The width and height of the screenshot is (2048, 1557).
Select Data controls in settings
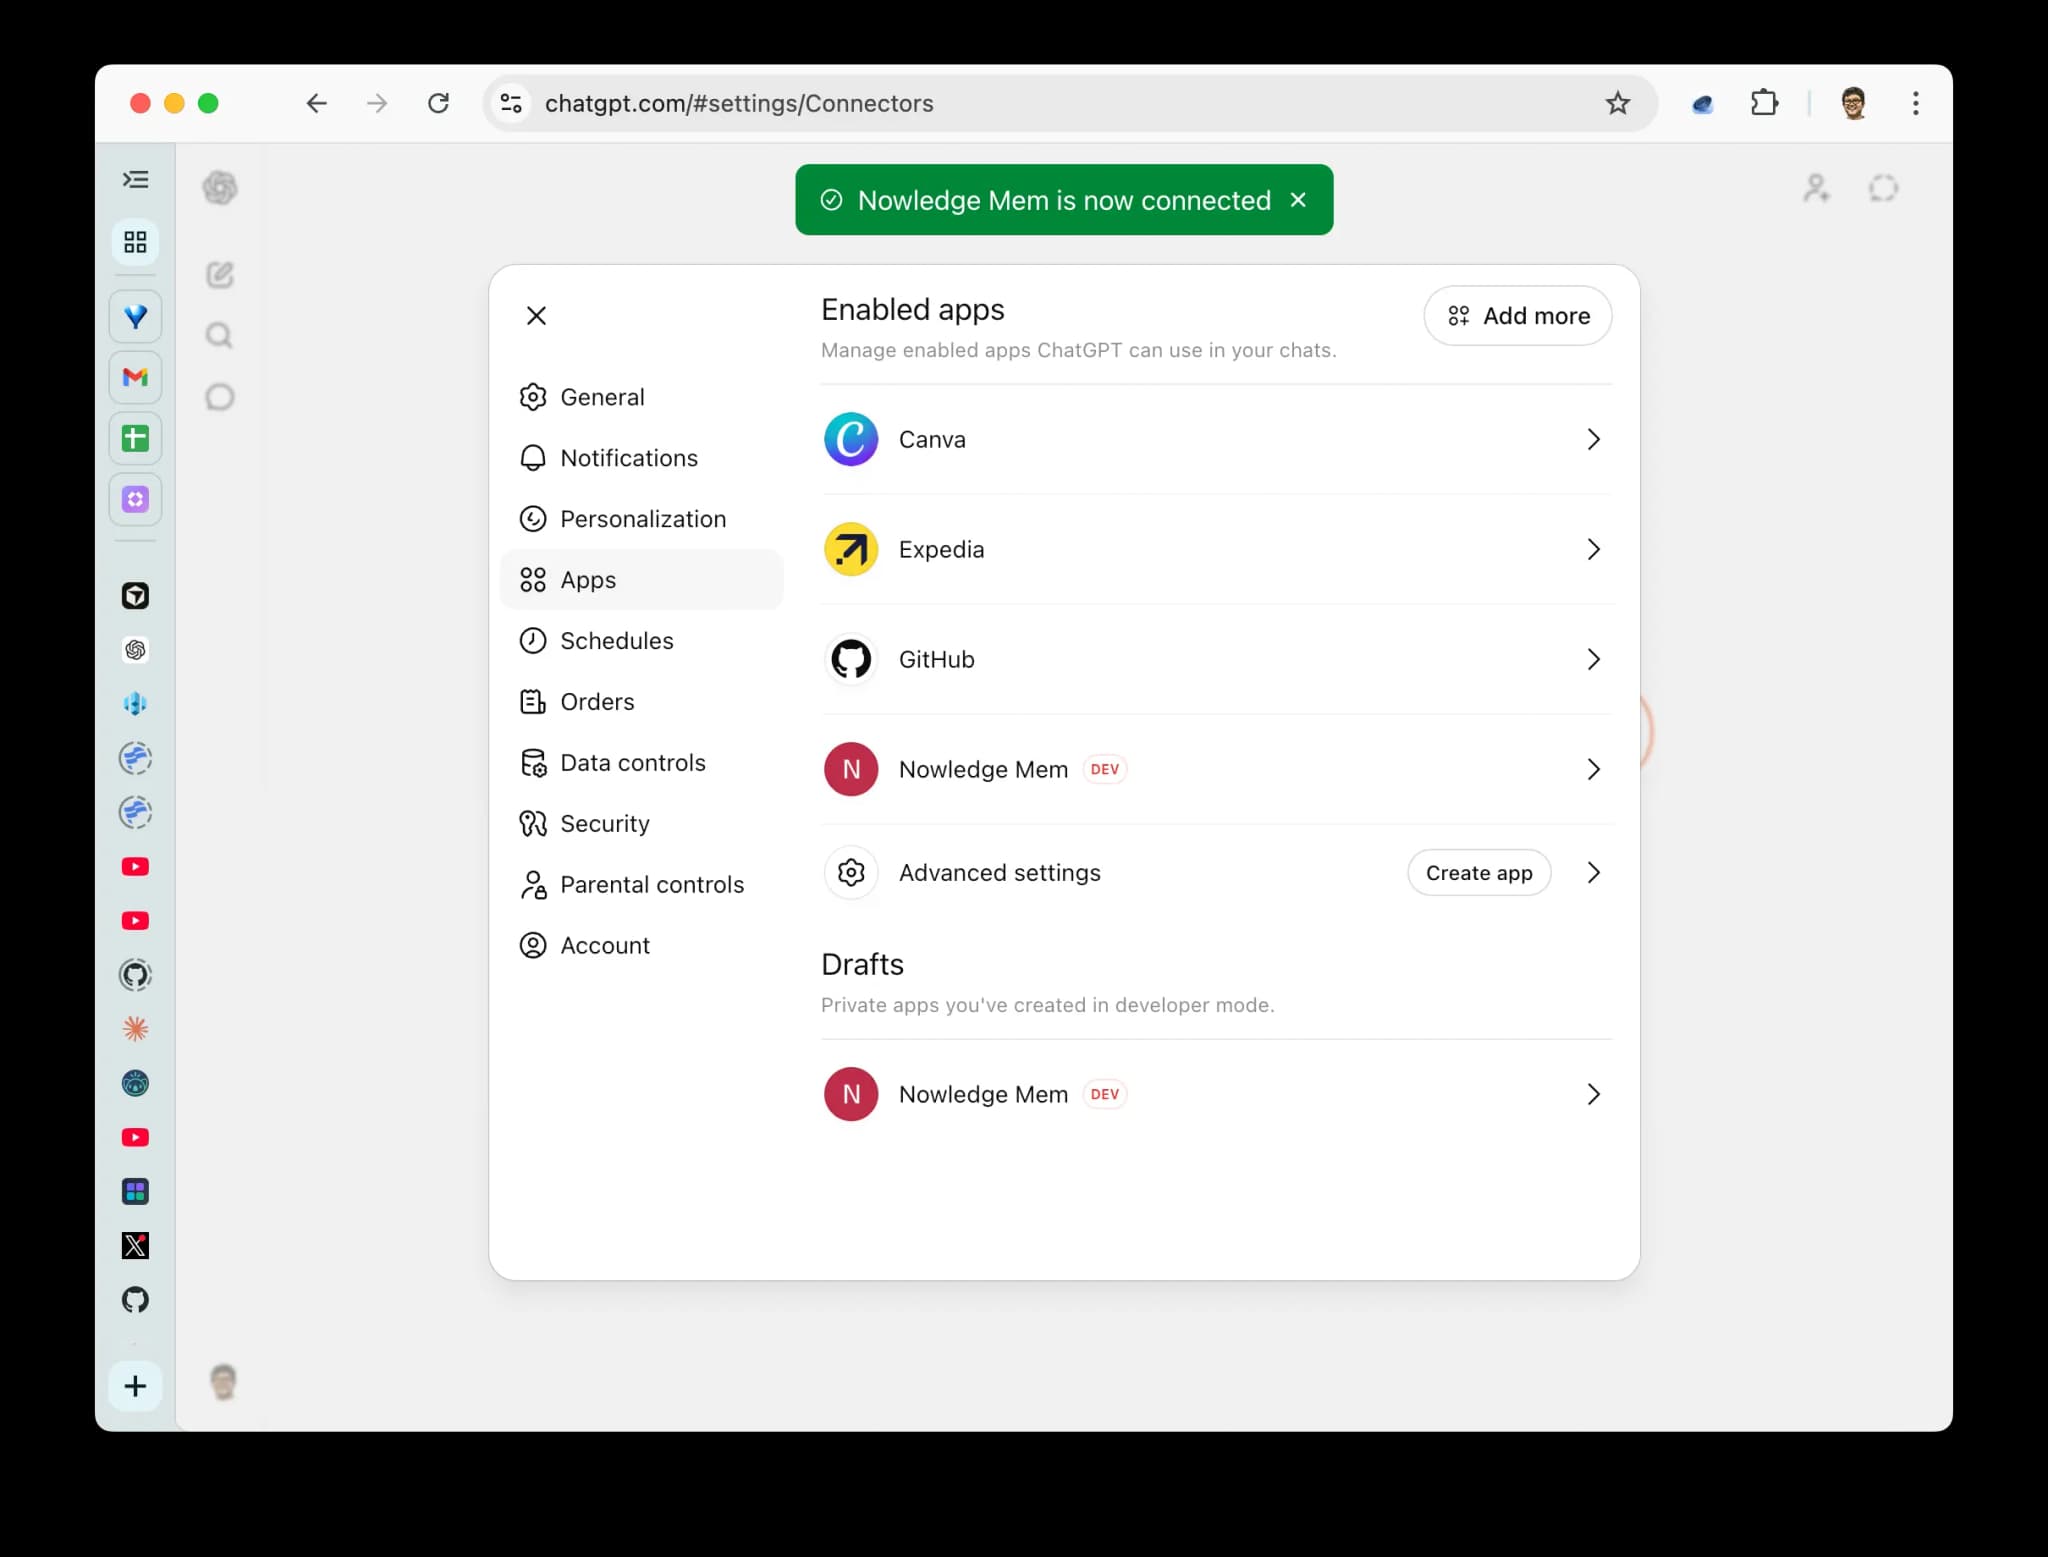pos(641,763)
